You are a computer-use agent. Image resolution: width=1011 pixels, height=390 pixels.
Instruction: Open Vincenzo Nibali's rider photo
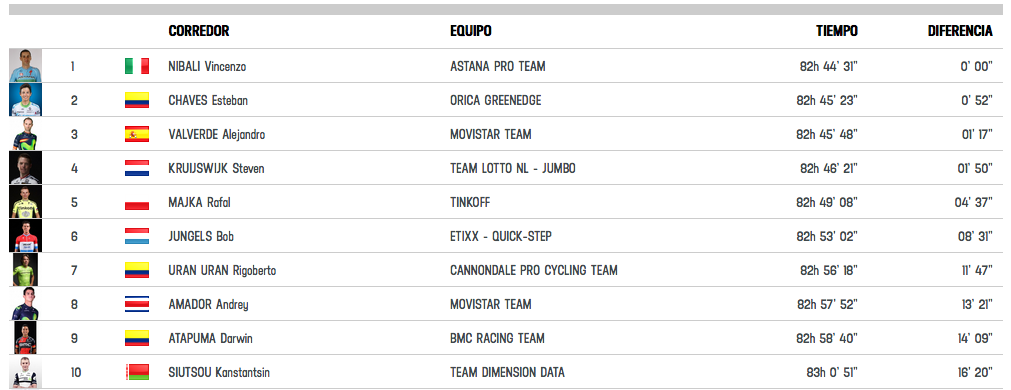[x=26, y=66]
